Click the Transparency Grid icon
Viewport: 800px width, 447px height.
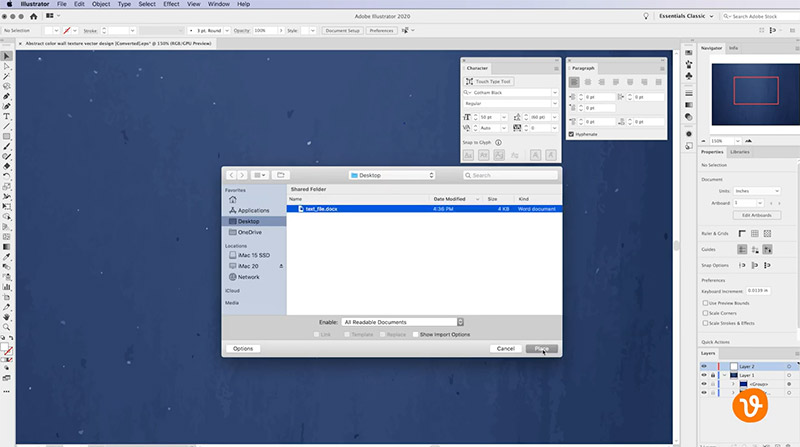tap(767, 234)
